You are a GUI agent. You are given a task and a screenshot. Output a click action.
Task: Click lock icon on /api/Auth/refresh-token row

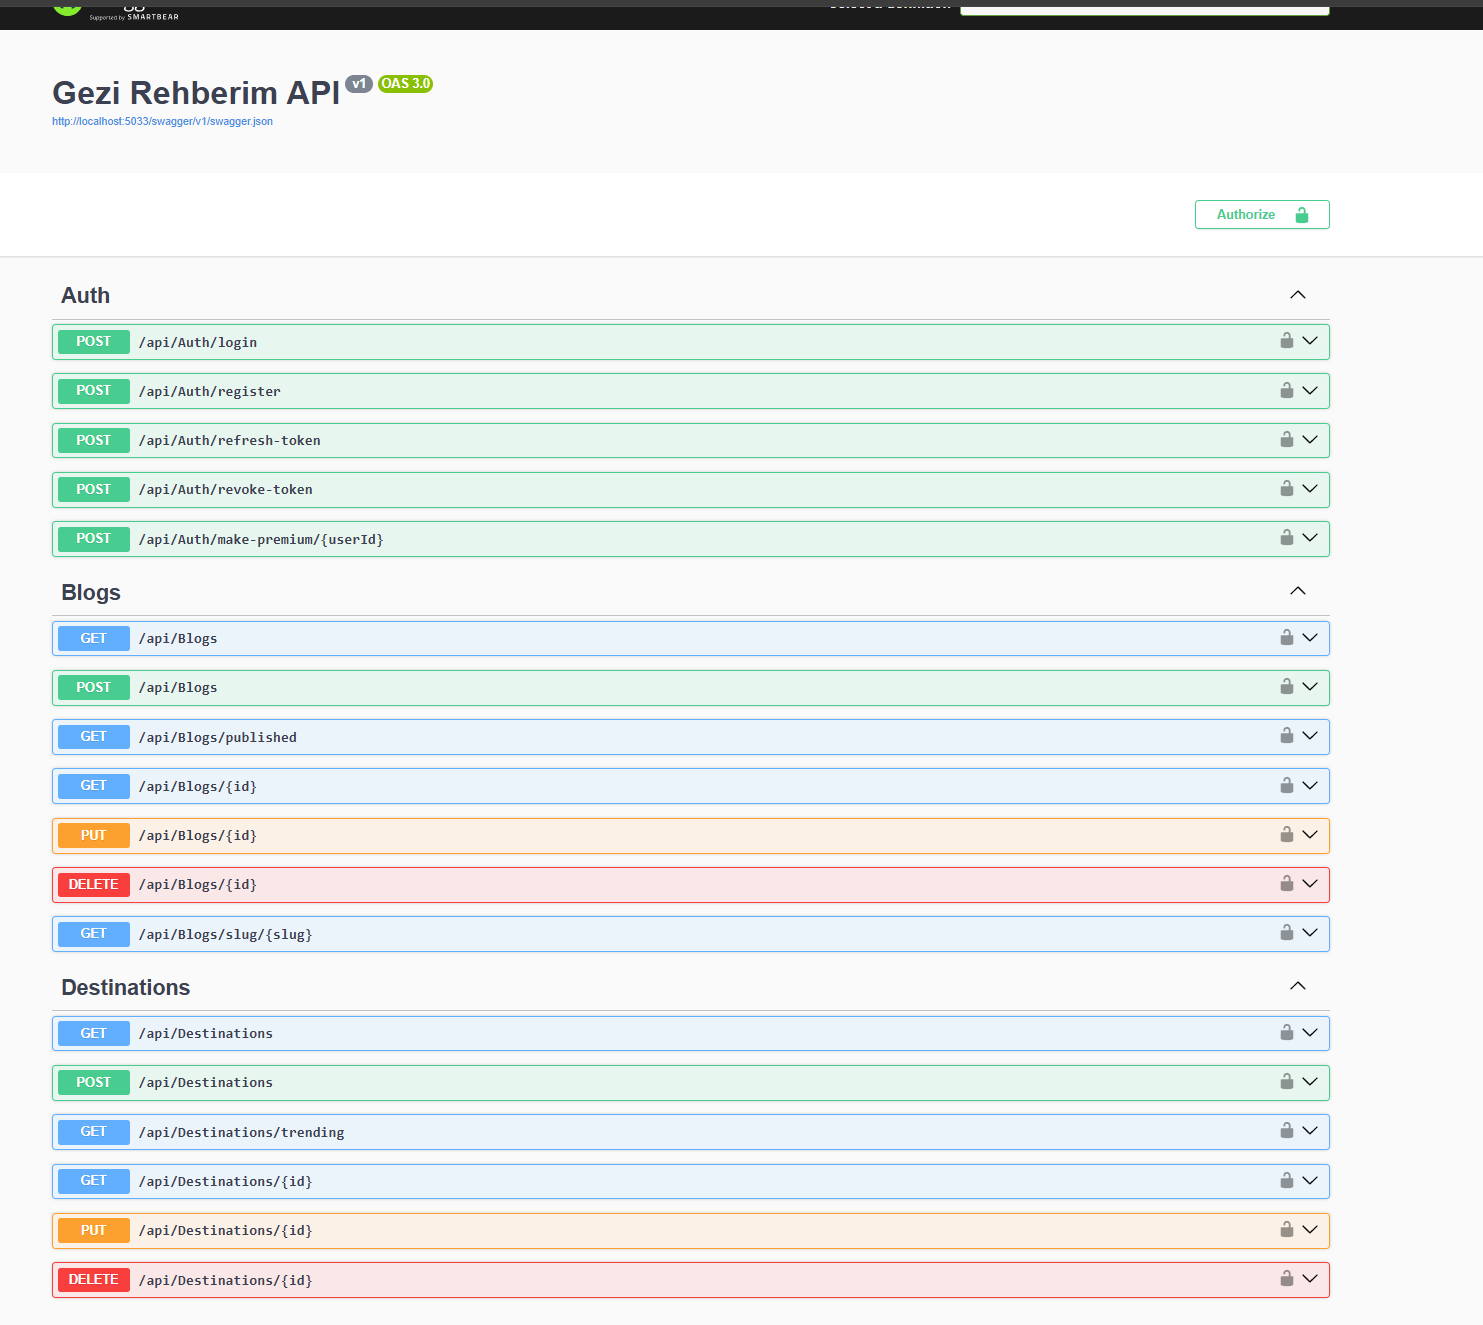click(1287, 439)
